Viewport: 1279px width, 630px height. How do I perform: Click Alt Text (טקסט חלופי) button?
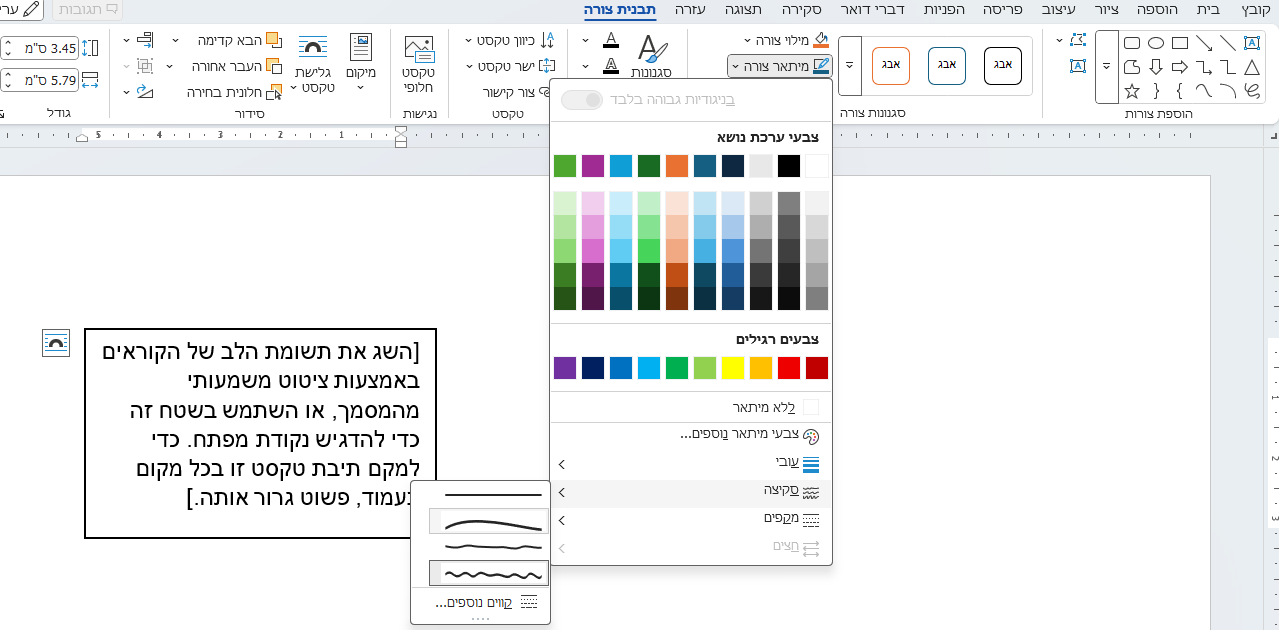pos(419,63)
